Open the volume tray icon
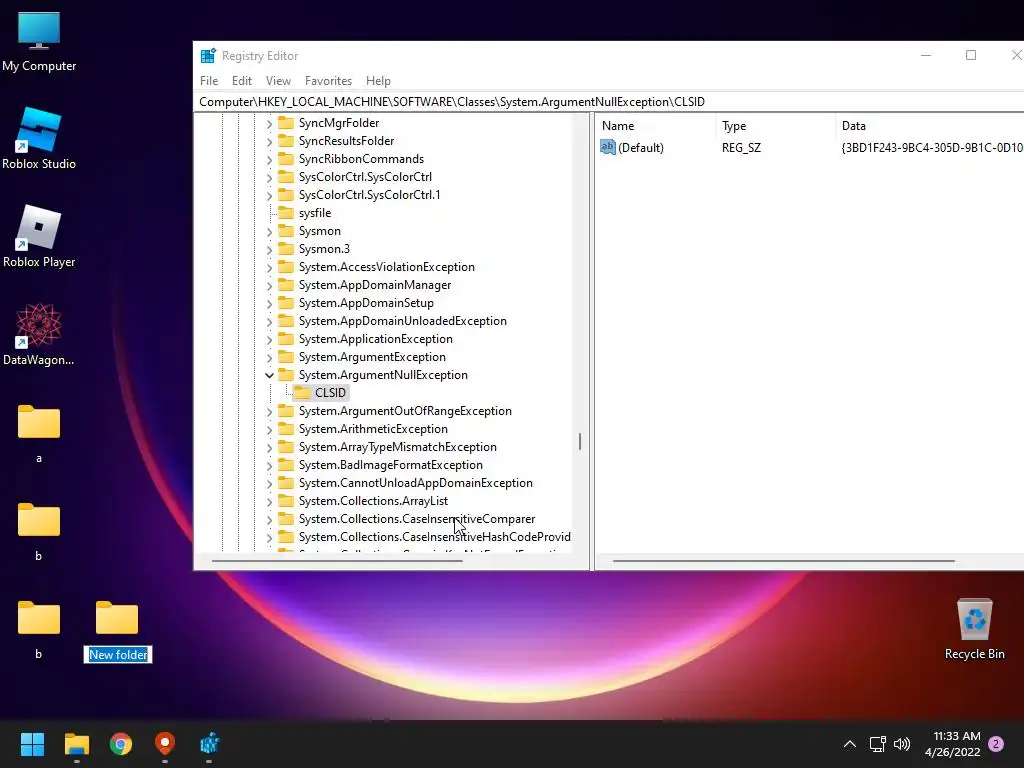The image size is (1024, 768). pos(902,744)
